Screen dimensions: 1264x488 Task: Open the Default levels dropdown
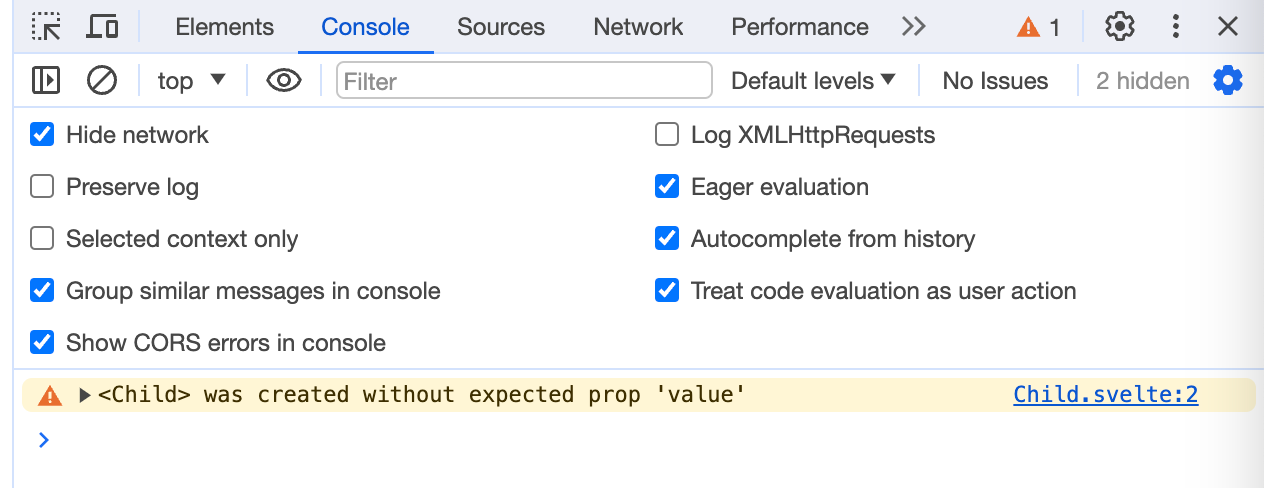[813, 80]
